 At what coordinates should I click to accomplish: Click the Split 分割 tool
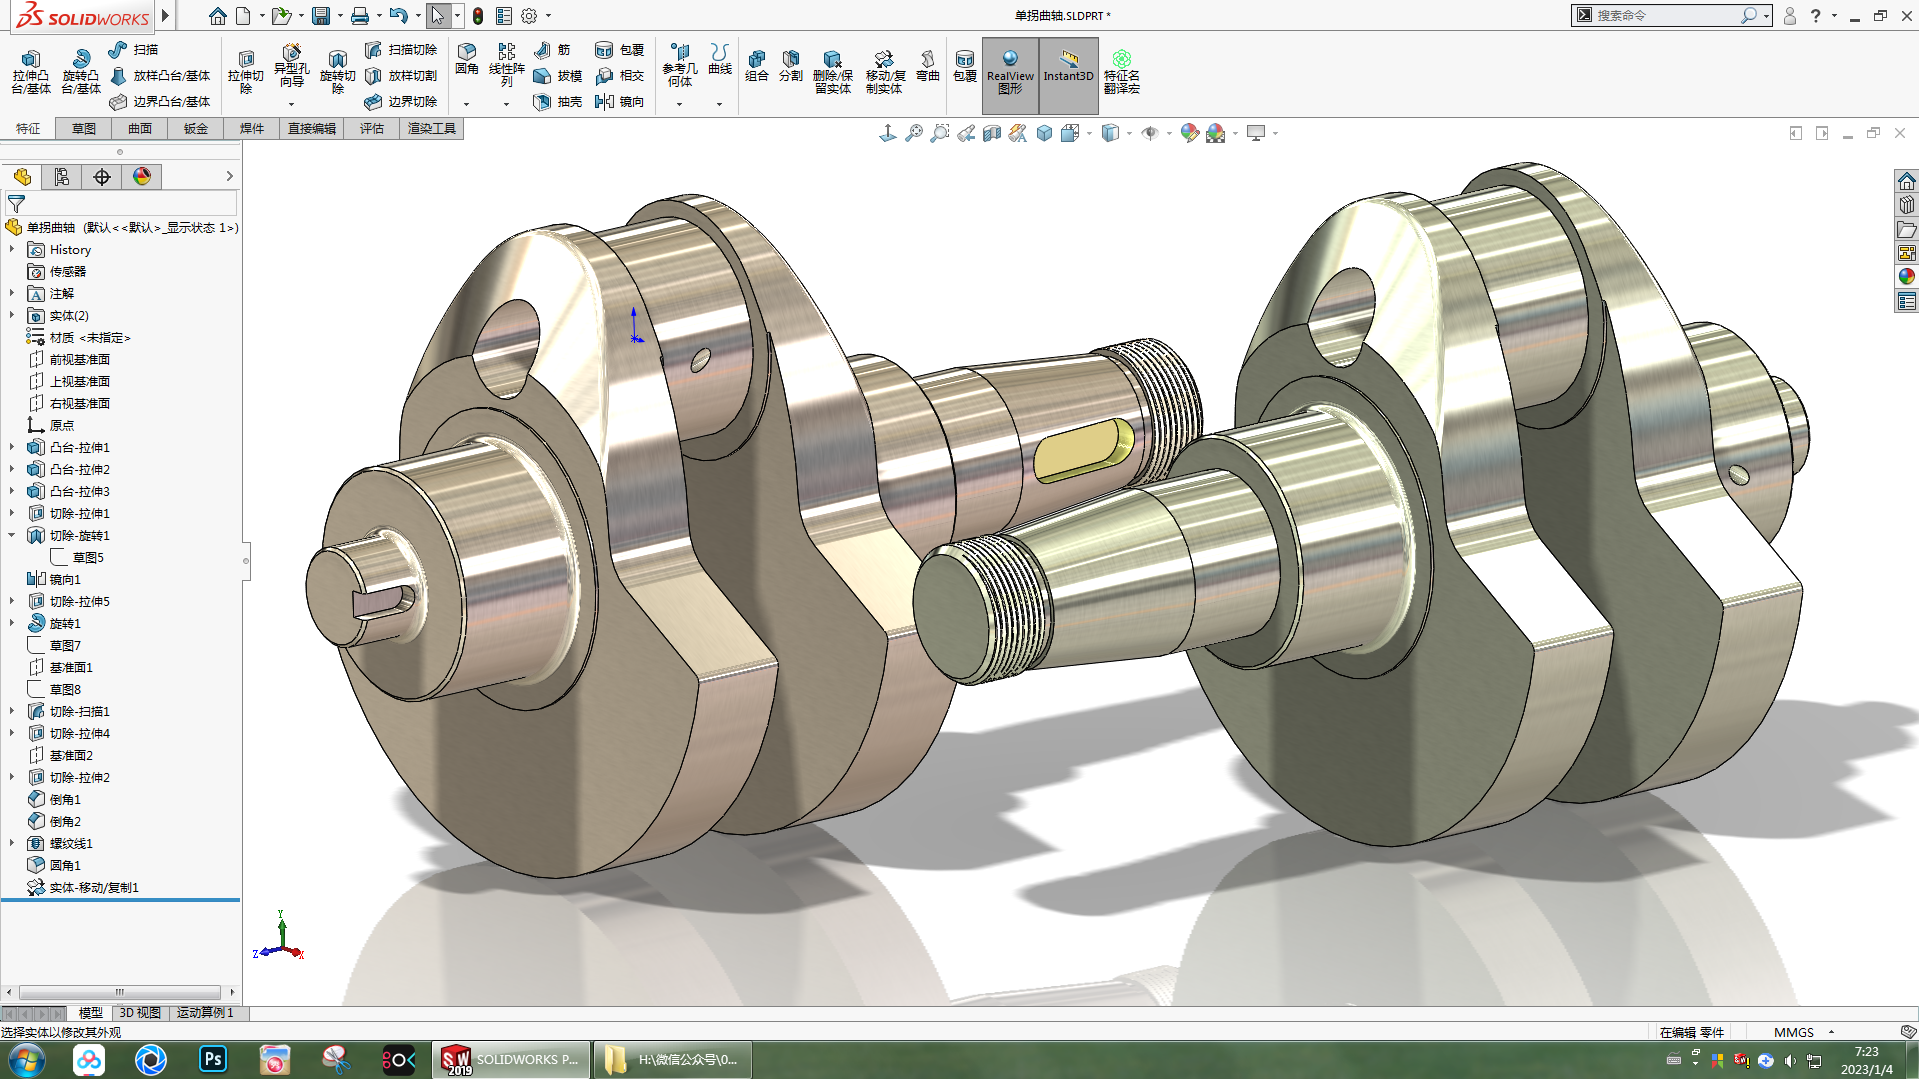click(x=791, y=66)
